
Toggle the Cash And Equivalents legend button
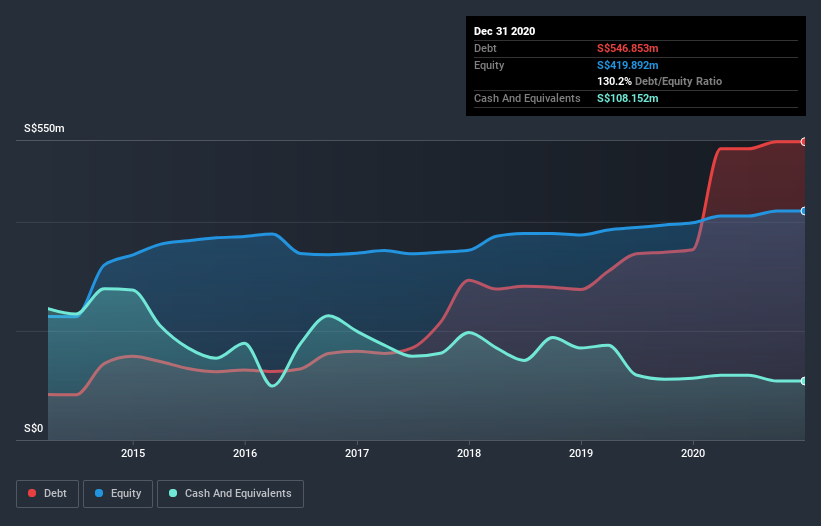click(230, 494)
